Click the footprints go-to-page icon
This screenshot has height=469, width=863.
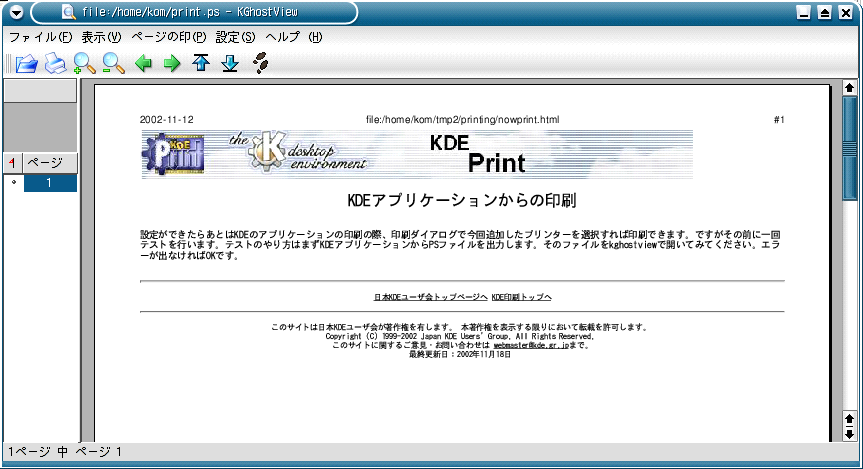click(261, 65)
